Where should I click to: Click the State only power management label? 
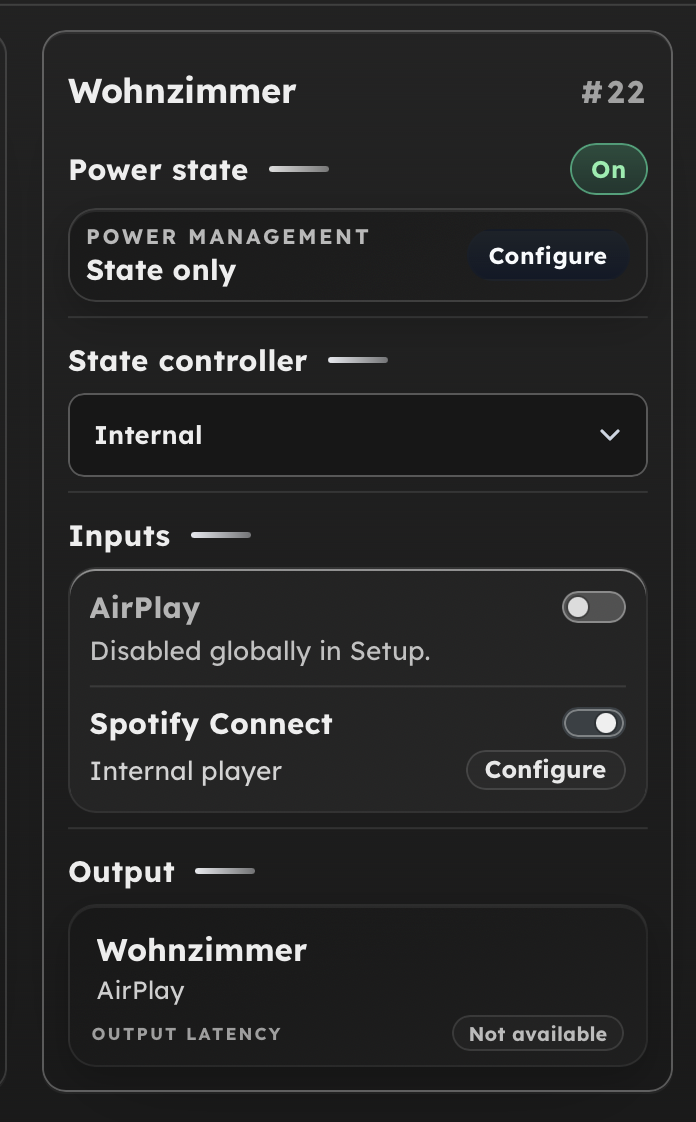[x=161, y=271]
